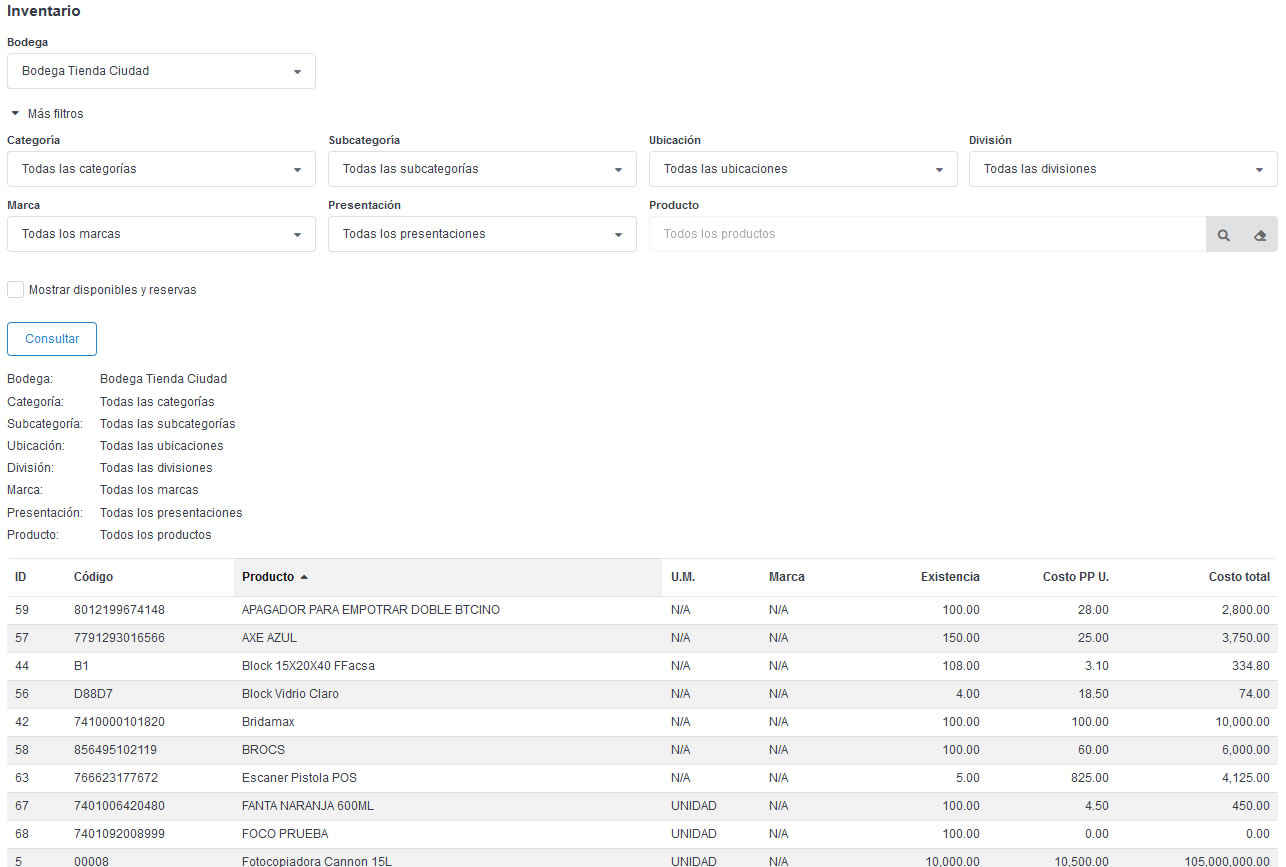Open the División dropdown

[1122, 169]
